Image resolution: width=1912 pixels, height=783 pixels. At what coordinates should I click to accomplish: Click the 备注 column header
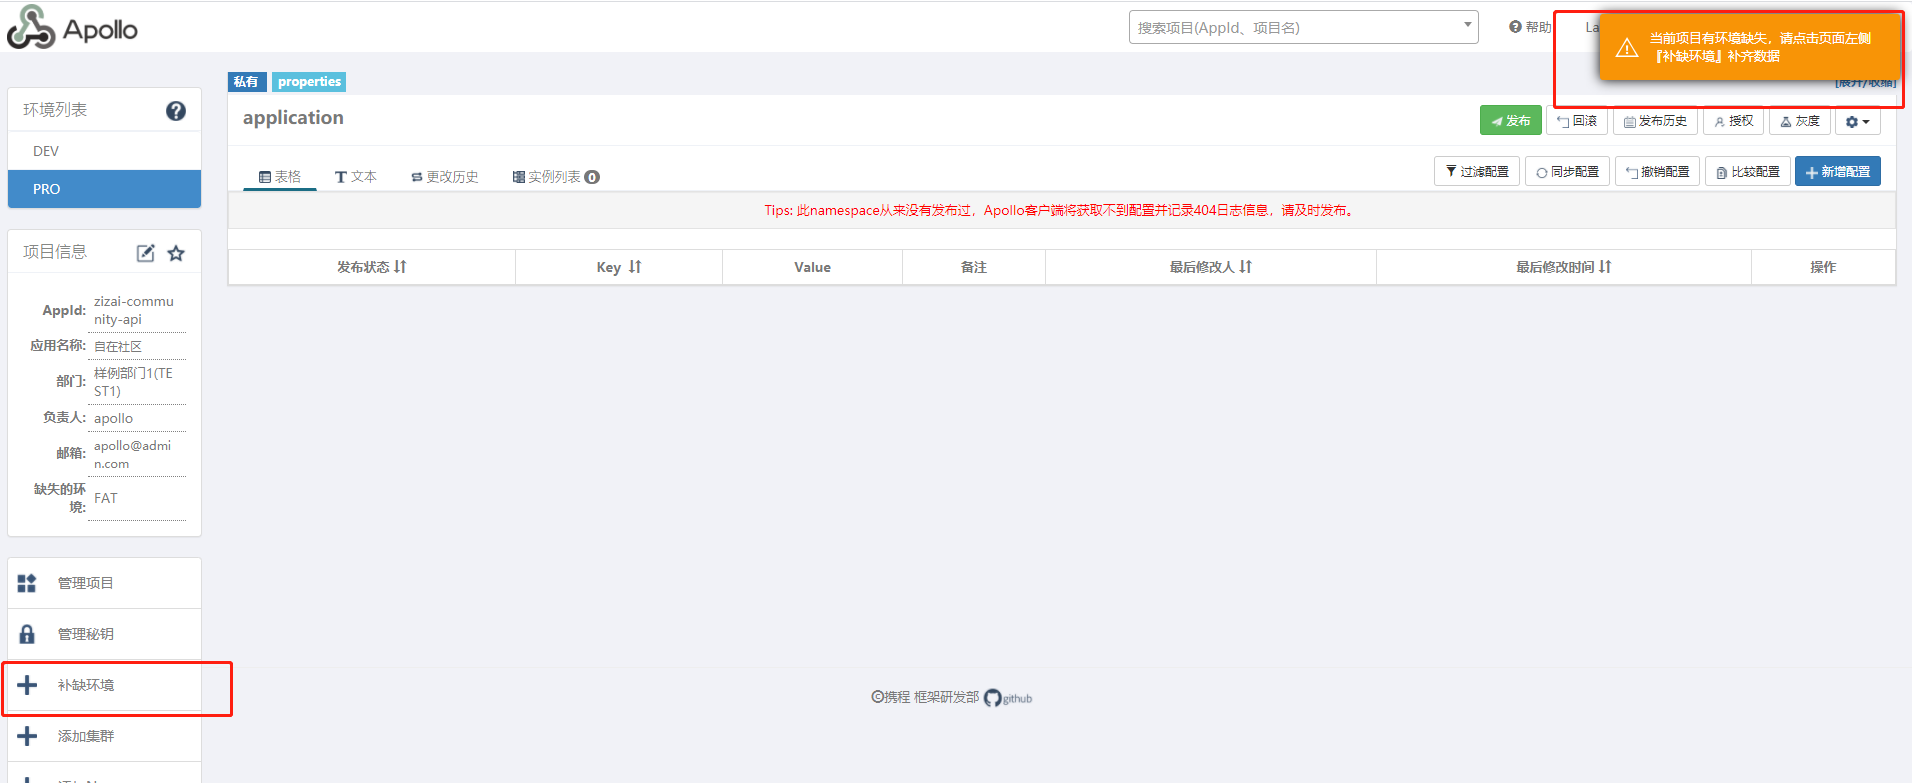[973, 267]
